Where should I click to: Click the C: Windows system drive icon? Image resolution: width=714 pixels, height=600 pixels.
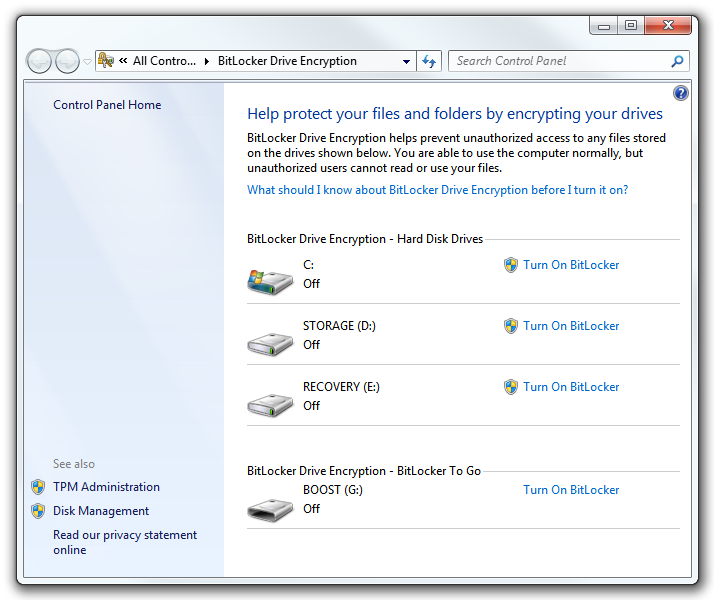click(x=270, y=282)
